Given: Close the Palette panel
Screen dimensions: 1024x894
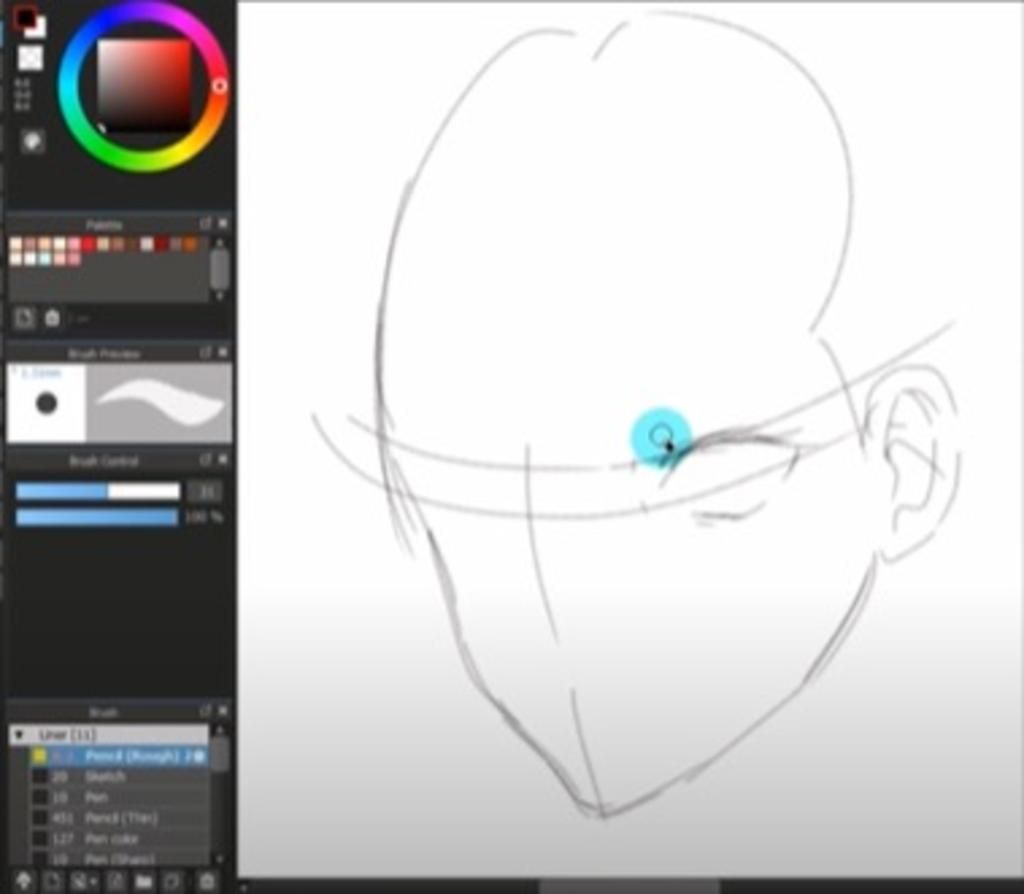Looking at the screenshot, I should pos(223,224).
